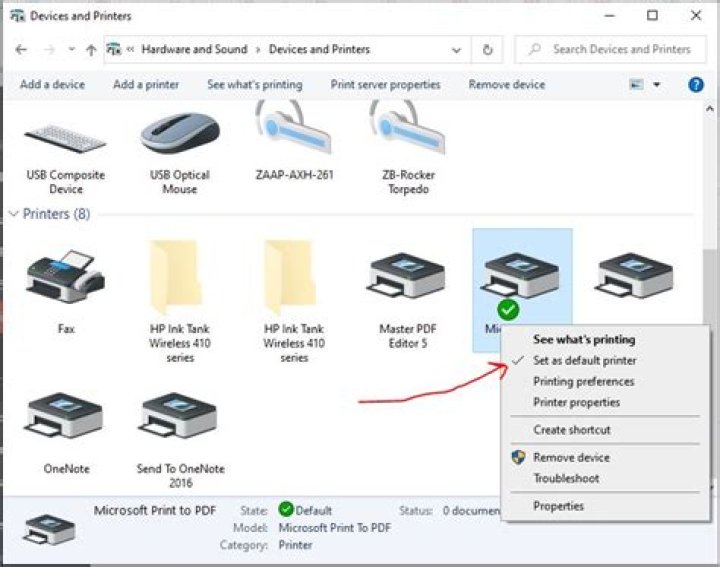Open Printing preferences from context menu

(x=584, y=382)
